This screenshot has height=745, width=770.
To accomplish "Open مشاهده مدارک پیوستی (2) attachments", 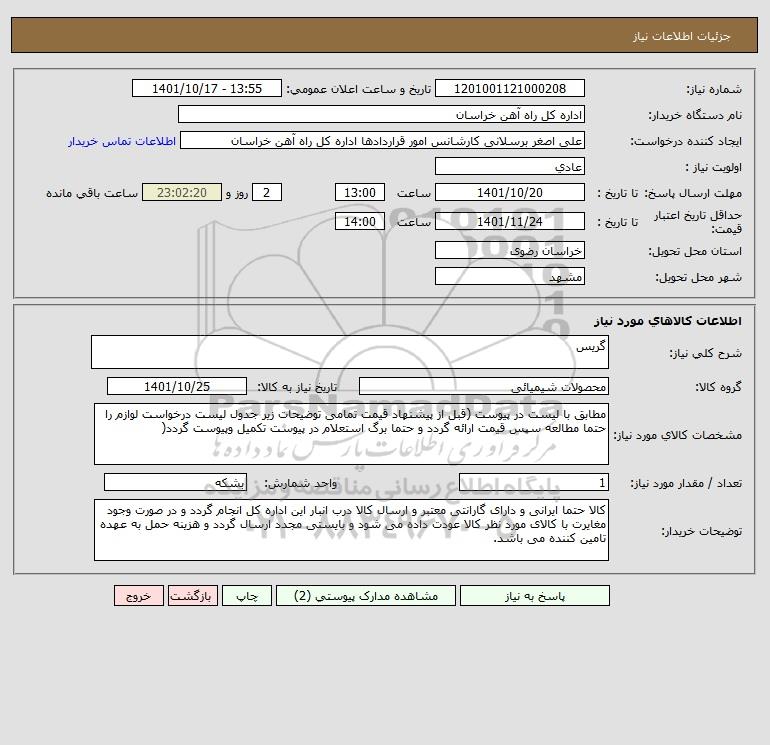I will tap(366, 596).
